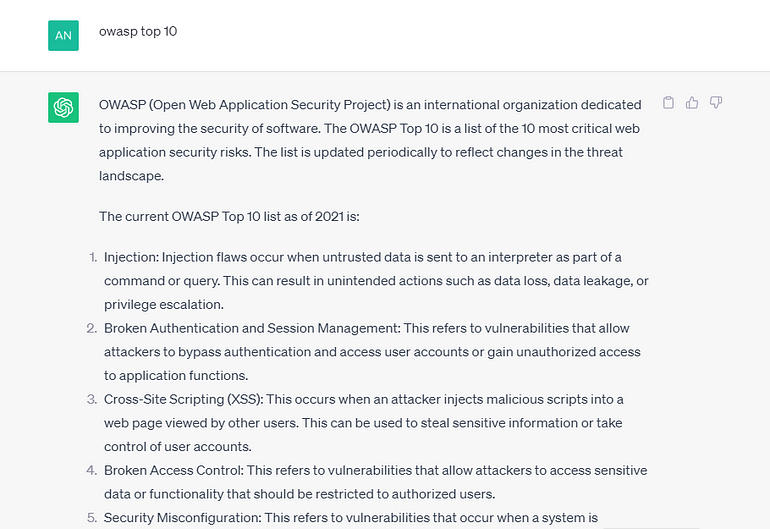Copy the response using the clipboard icon
The image size is (770, 529).
point(668,103)
